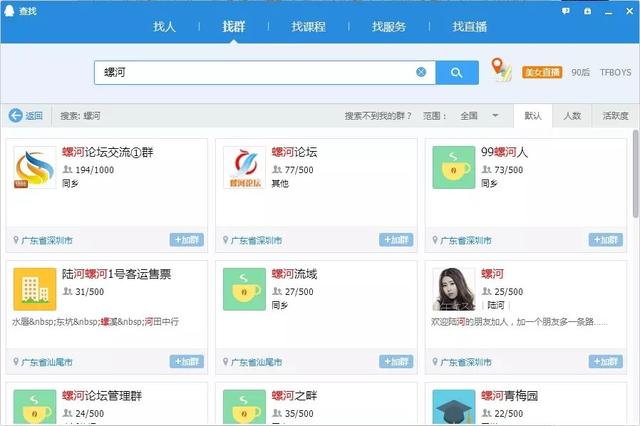This screenshot has height=426, width=640.
Task: Open the feedback speech bubble icon
Action: (x=565, y=11)
